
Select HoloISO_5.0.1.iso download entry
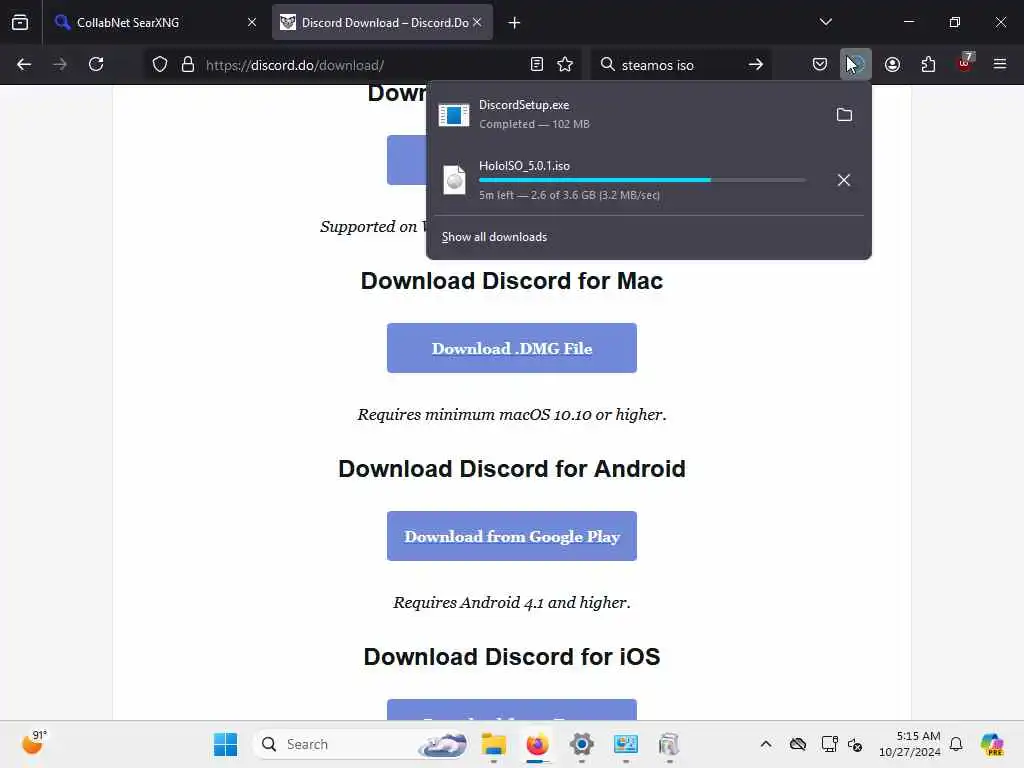click(x=627, y=180)
